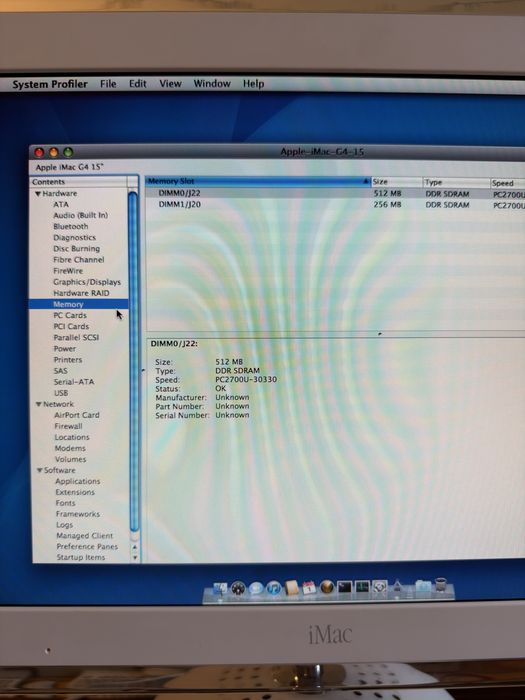This screenshot has height=700, width=525.
Task: Select Power in the Contents list
Action: pos(65,349)
